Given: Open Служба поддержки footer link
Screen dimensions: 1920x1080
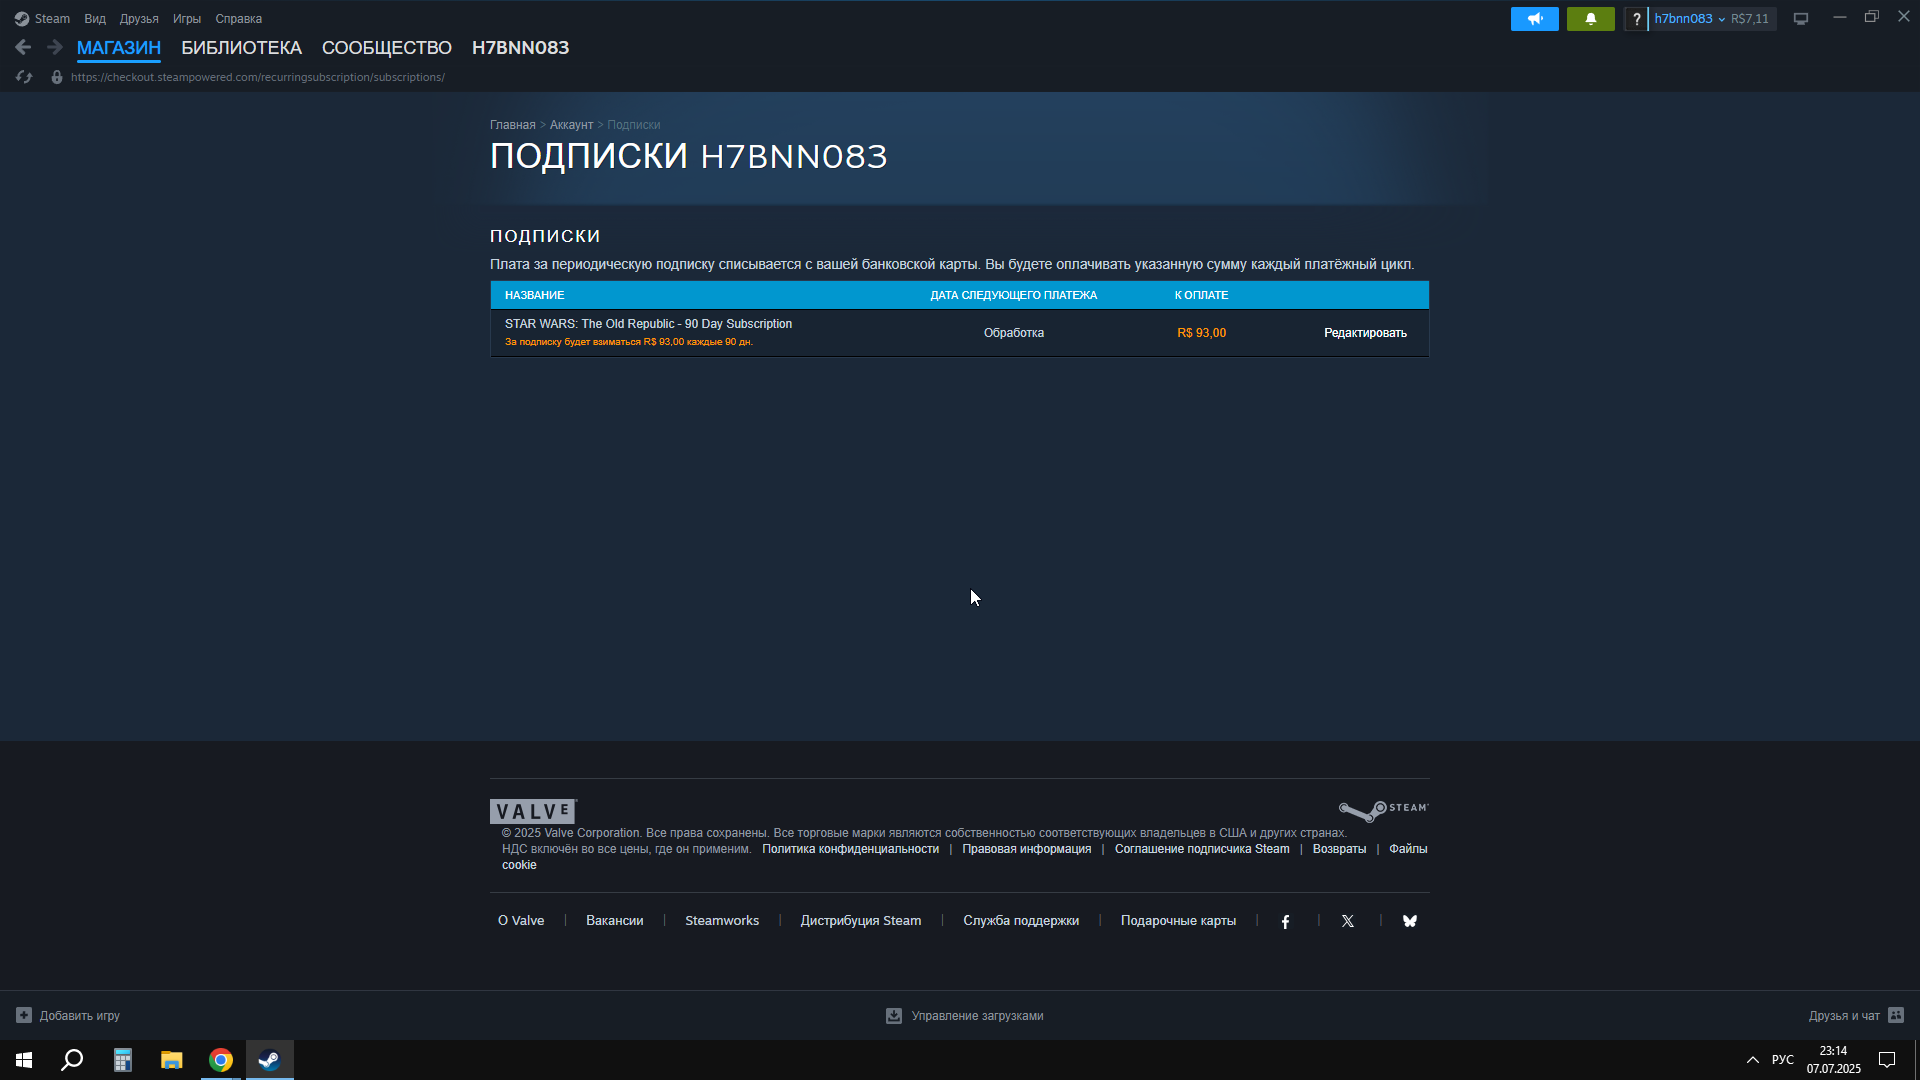Looking at the screenshot, I should click(1021, 921).
